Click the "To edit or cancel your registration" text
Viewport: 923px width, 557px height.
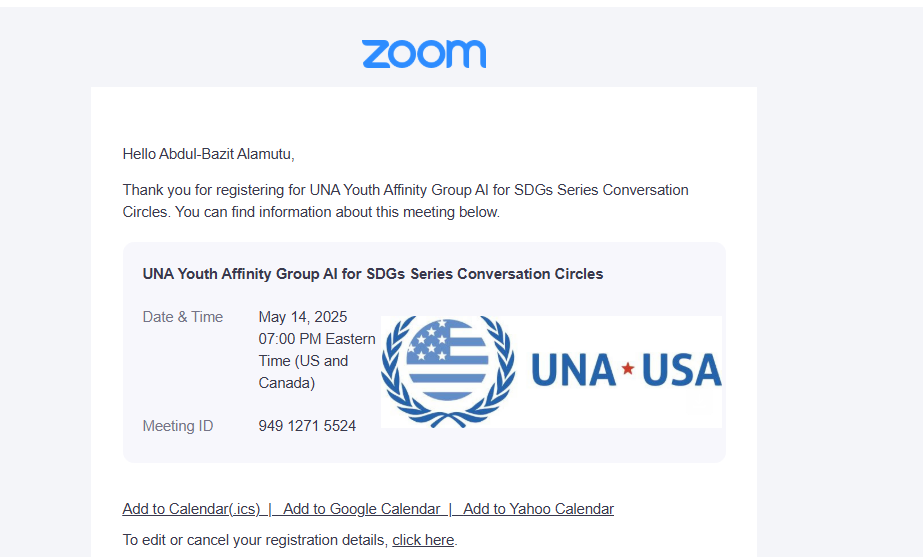click(x=255, y=540)
